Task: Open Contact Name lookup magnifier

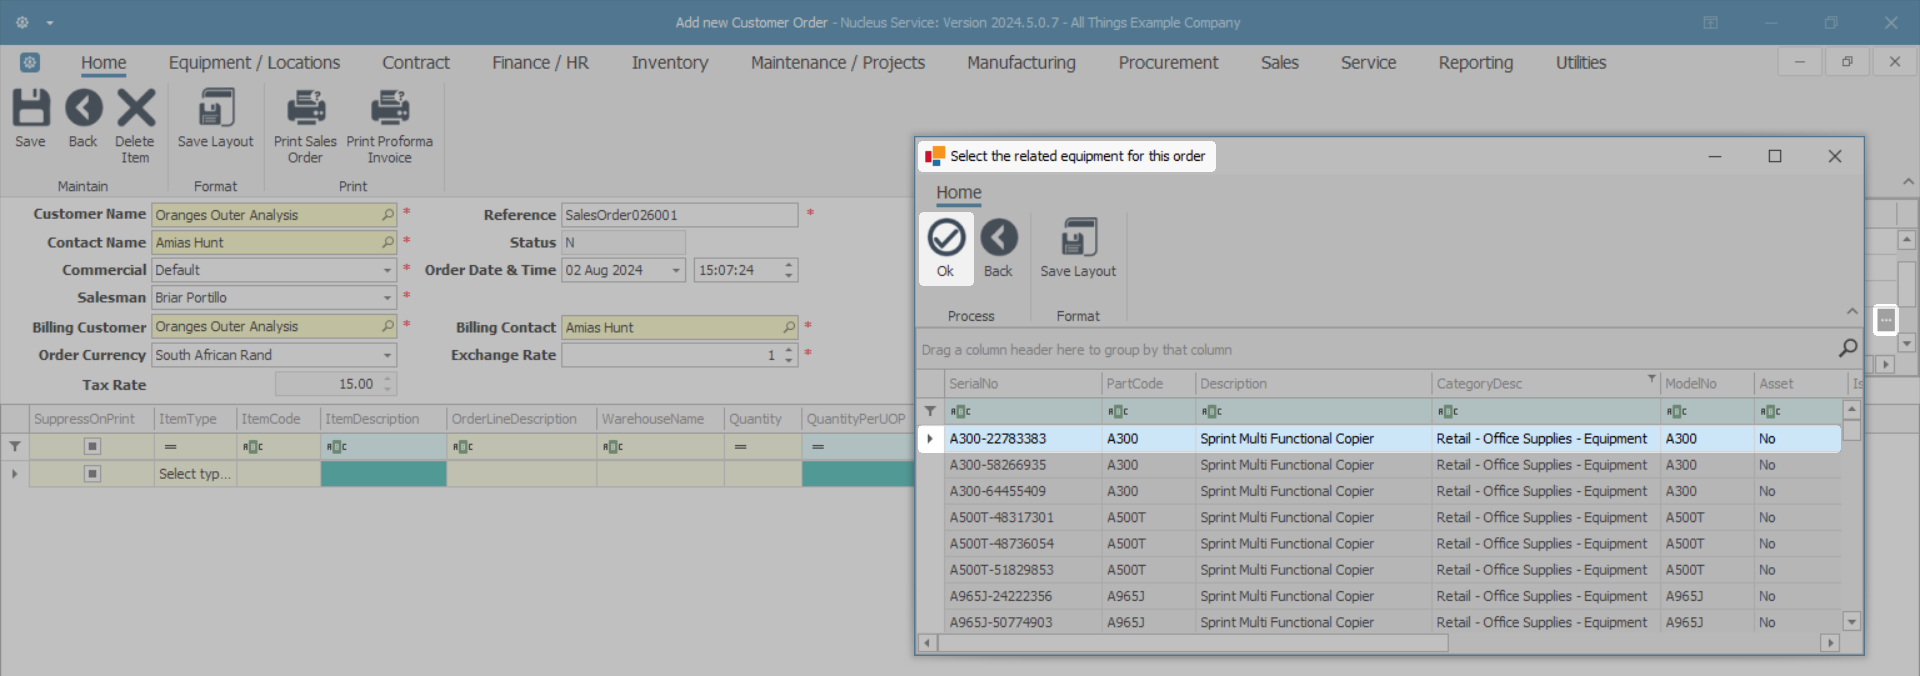Action: pos(388,242)
